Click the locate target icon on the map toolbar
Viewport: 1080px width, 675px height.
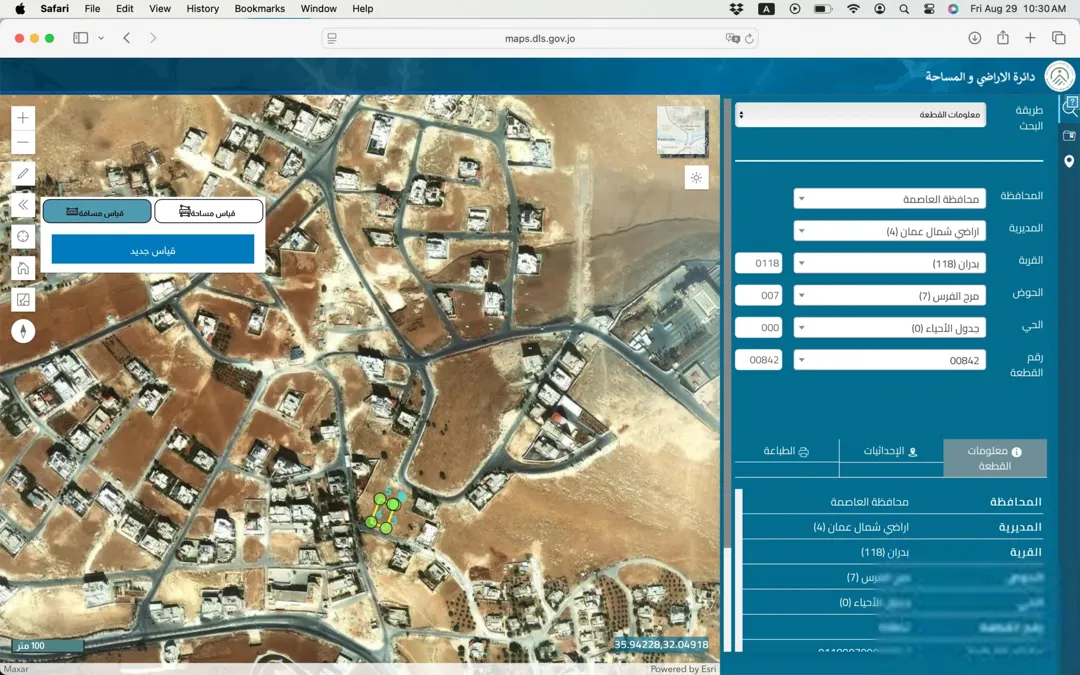23,236
